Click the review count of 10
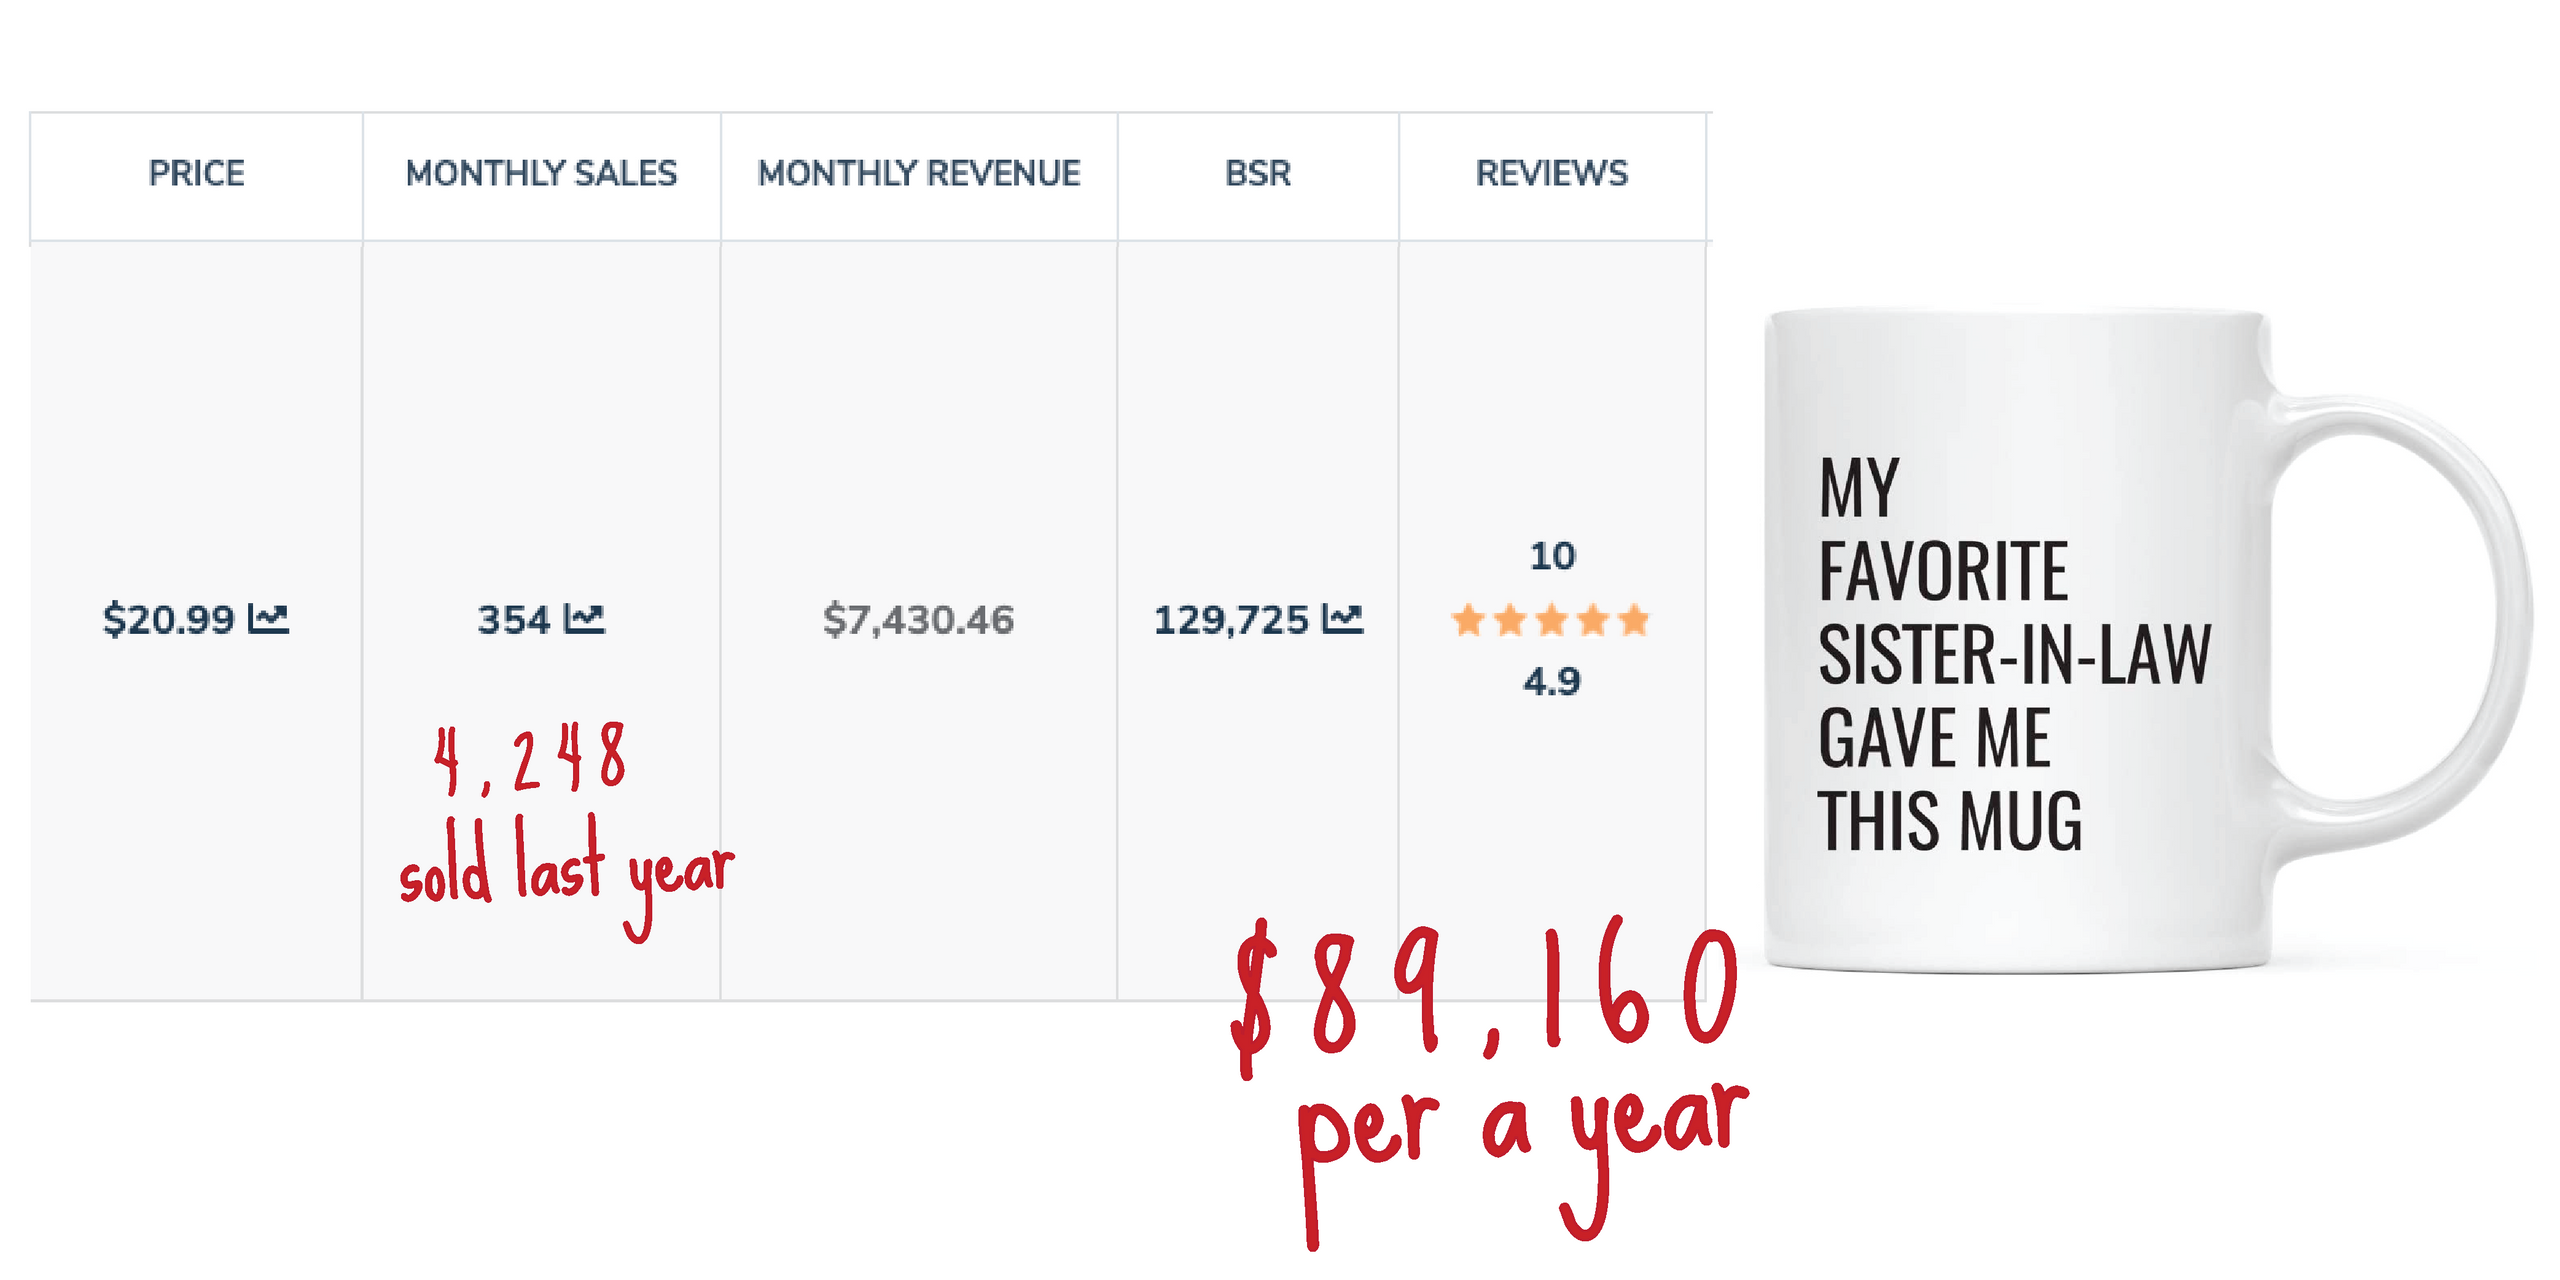 [x=1552, y=556]
